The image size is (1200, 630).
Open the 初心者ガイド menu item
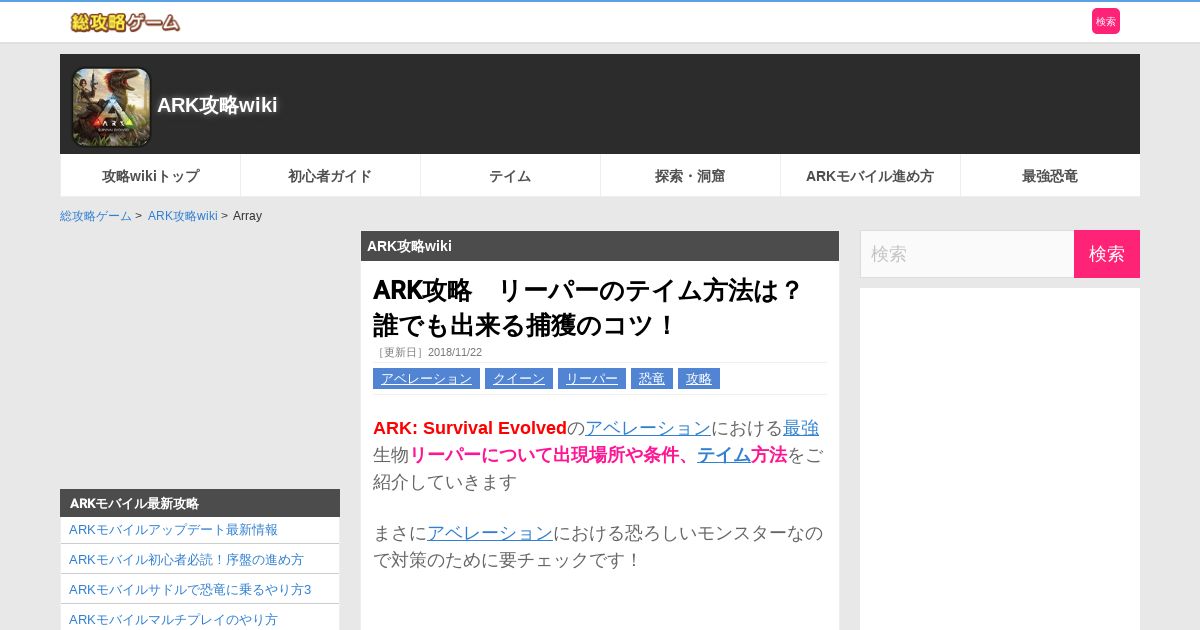330,176
